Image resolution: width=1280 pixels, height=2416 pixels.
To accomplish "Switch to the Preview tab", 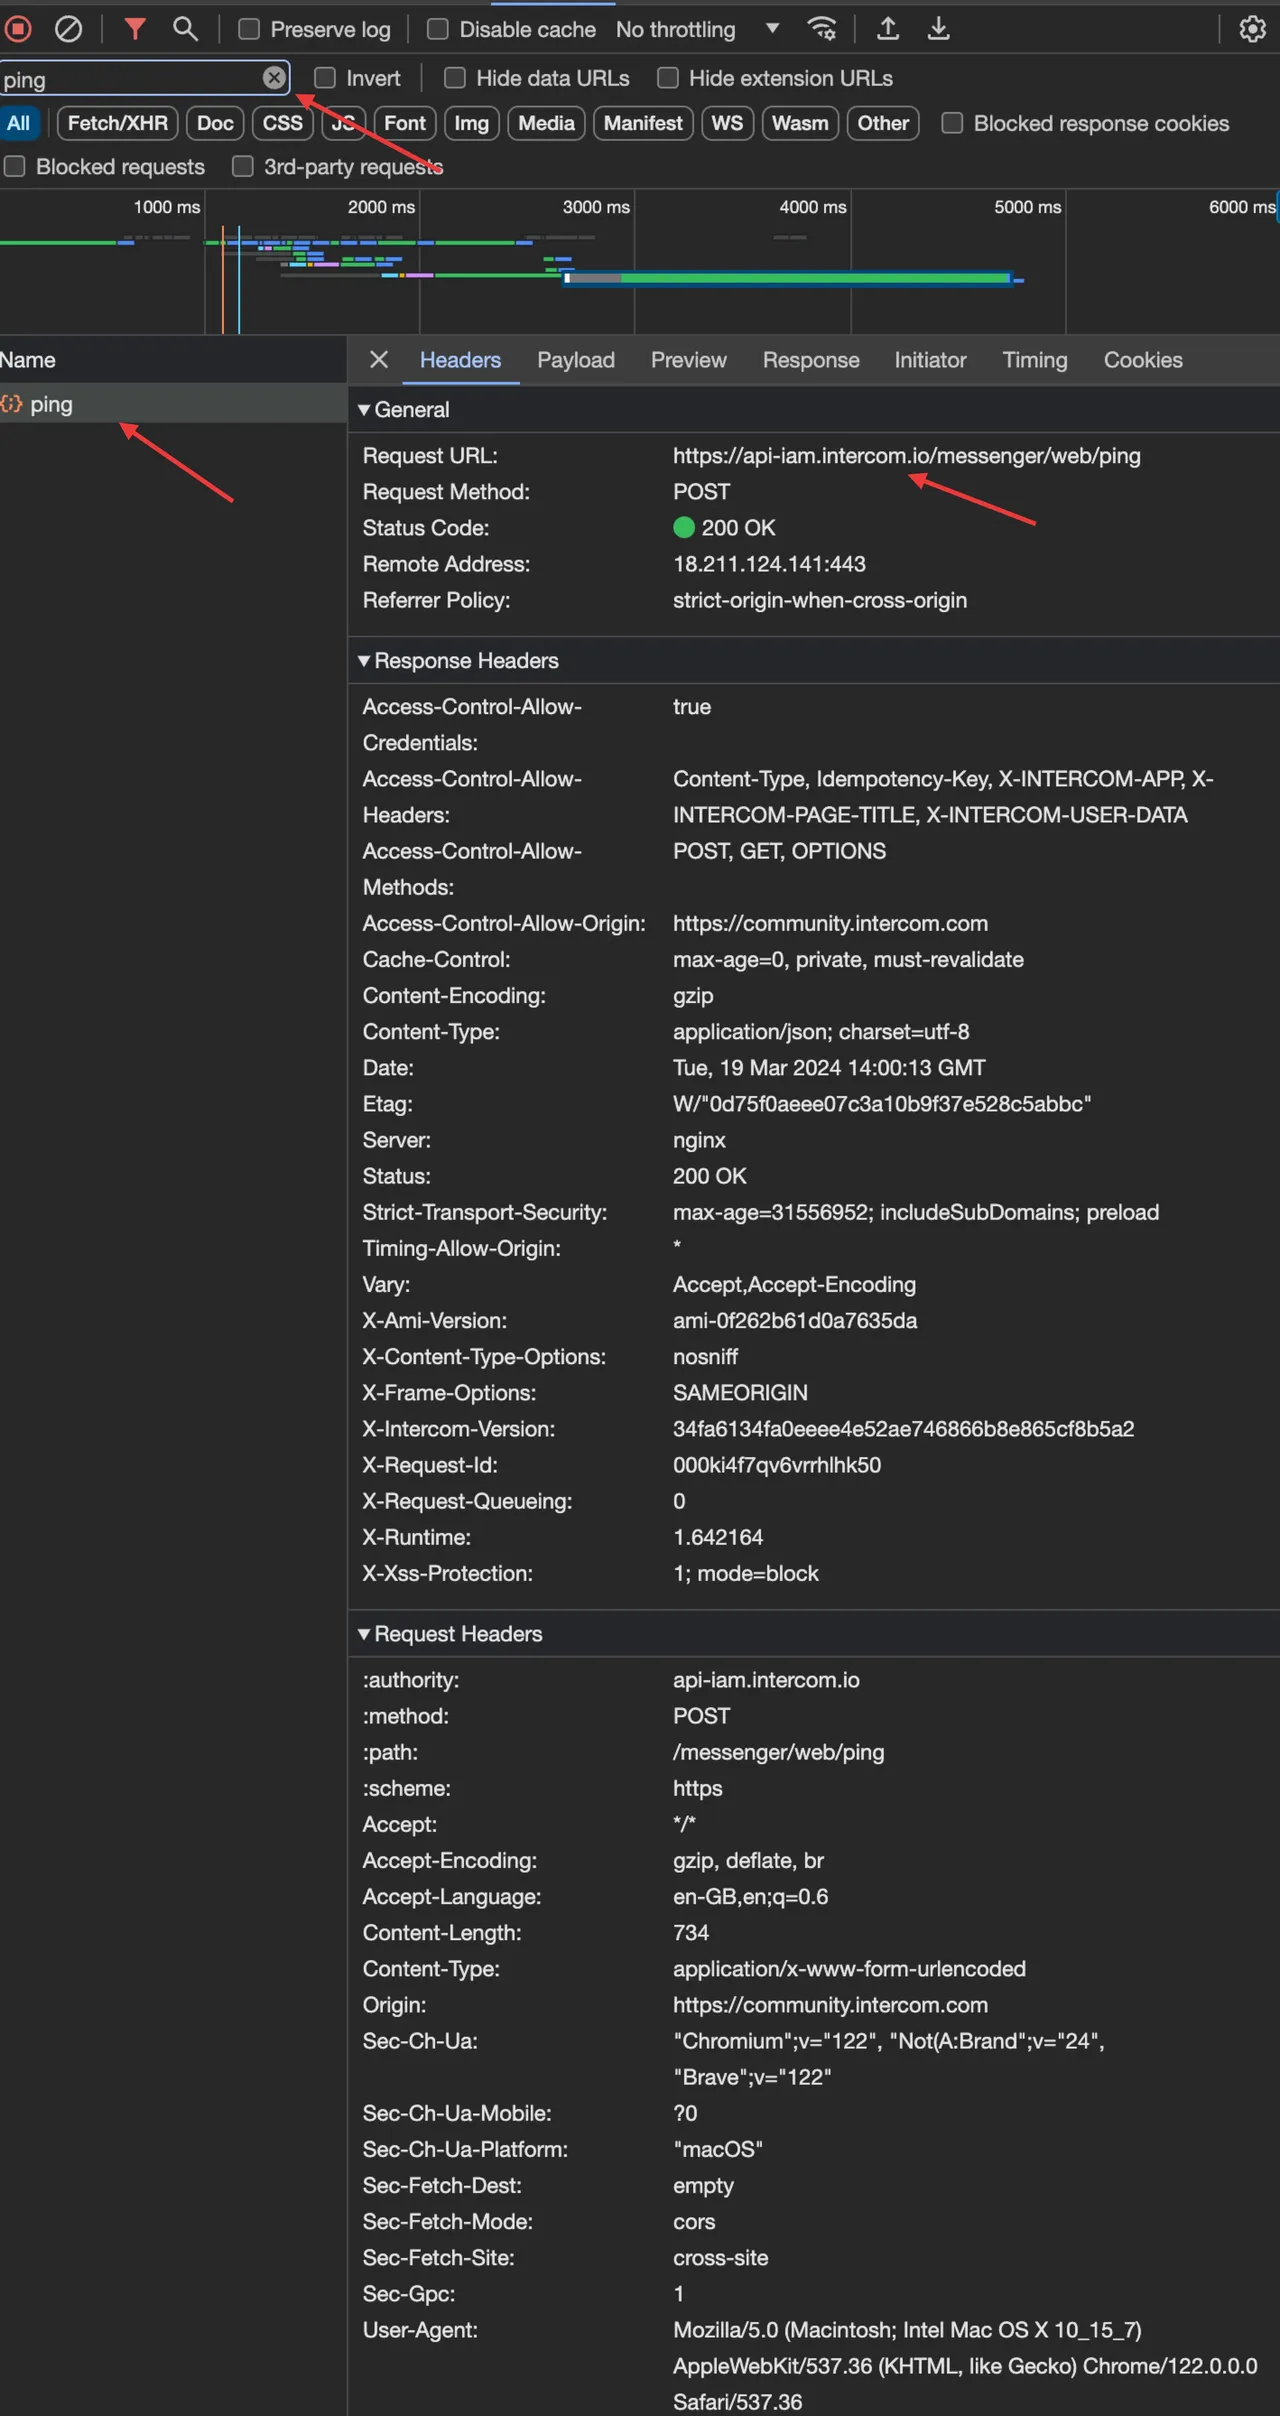I will (x=689, y=360).
